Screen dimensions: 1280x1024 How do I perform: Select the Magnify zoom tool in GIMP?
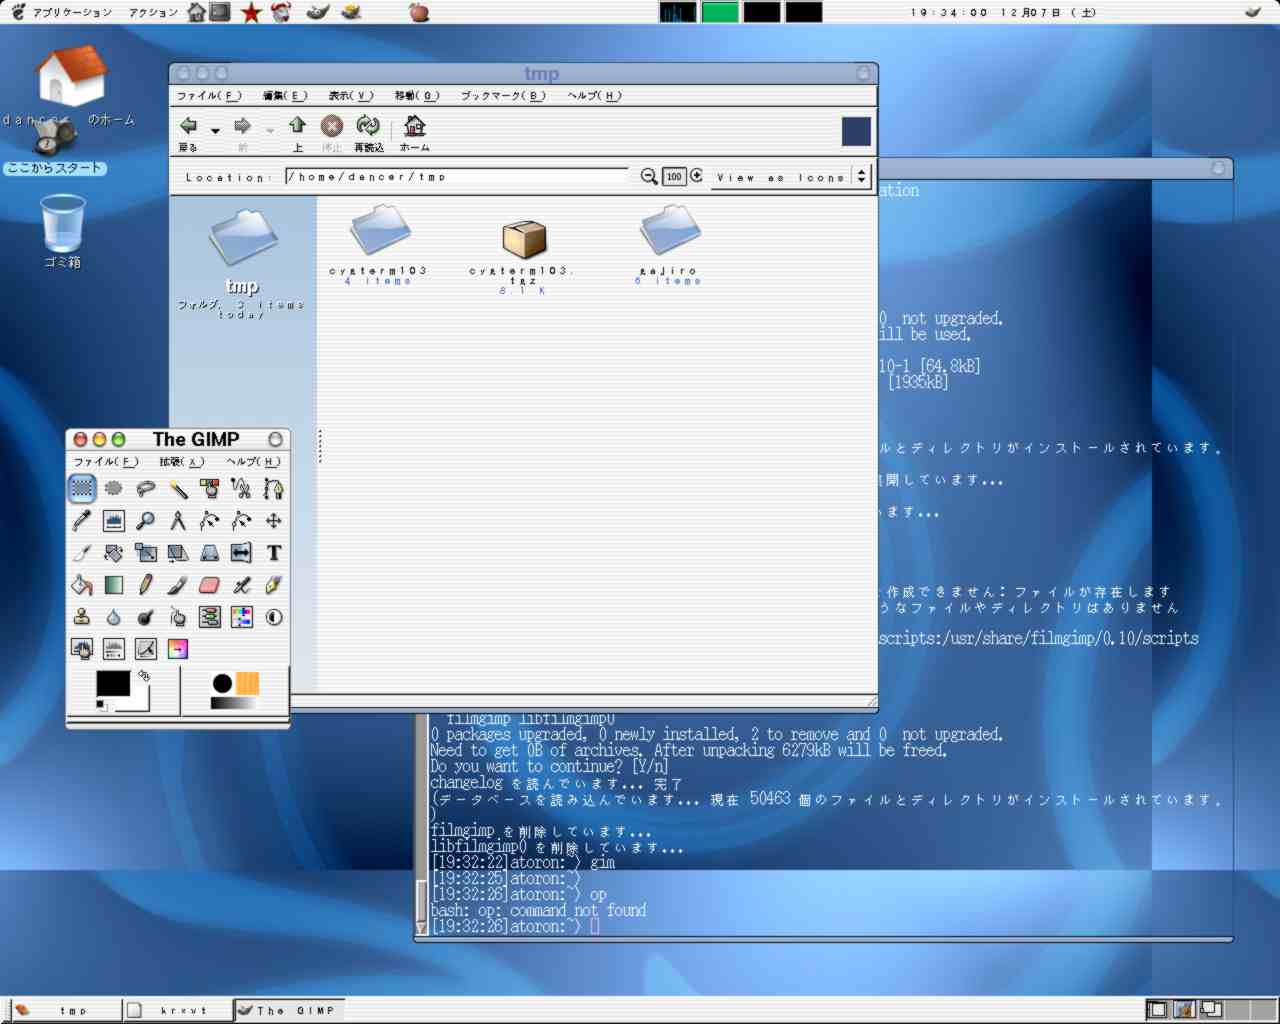[146, 520]
